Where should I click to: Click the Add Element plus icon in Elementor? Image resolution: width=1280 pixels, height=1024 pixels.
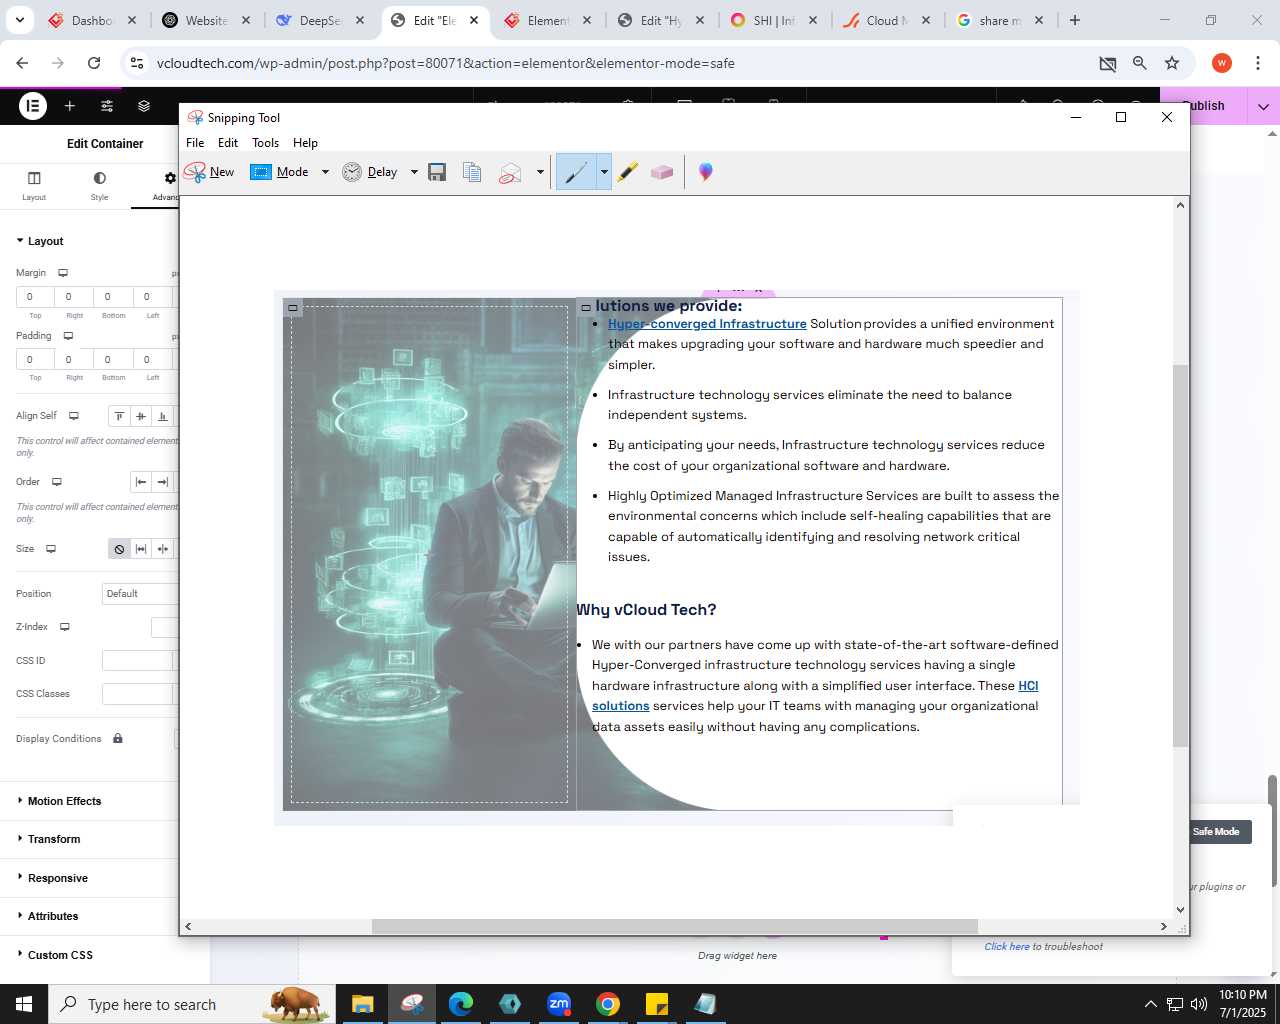point(70,105)
